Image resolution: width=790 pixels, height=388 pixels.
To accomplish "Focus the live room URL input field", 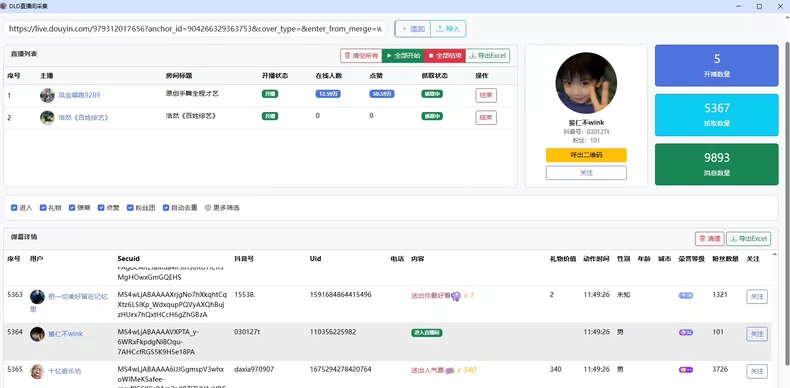I will pos(194,29).
